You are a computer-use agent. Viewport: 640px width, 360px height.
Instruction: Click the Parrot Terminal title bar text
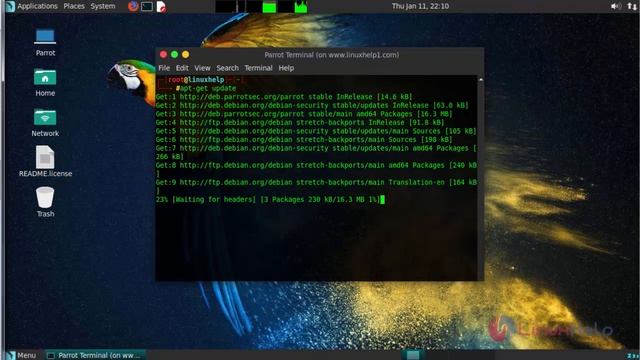click(331, 55)
